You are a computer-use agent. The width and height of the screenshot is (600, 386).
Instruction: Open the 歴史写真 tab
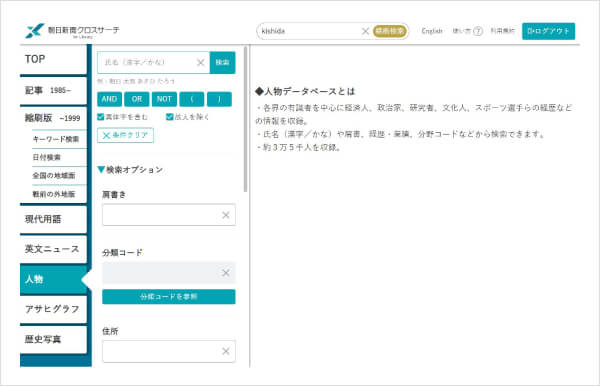53,339
